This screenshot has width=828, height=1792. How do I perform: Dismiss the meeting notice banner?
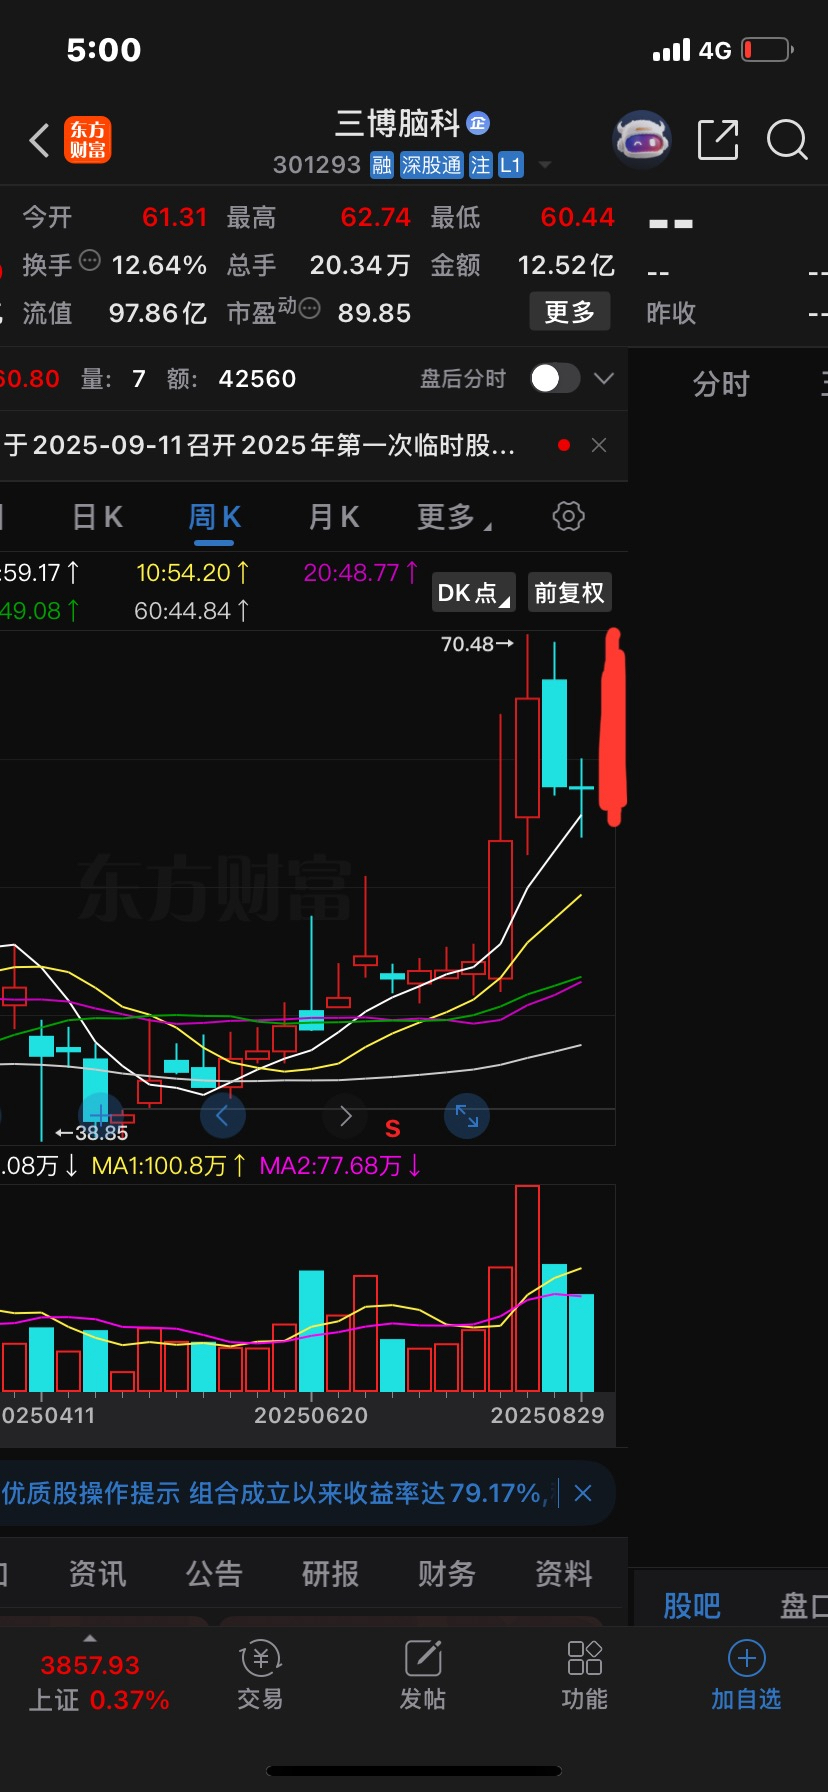pyautogui.click(x=599, y=445)
